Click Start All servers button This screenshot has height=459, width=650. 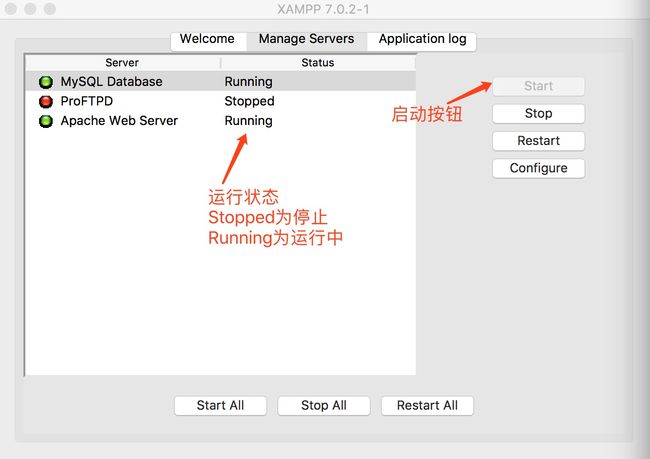[221, 406]
